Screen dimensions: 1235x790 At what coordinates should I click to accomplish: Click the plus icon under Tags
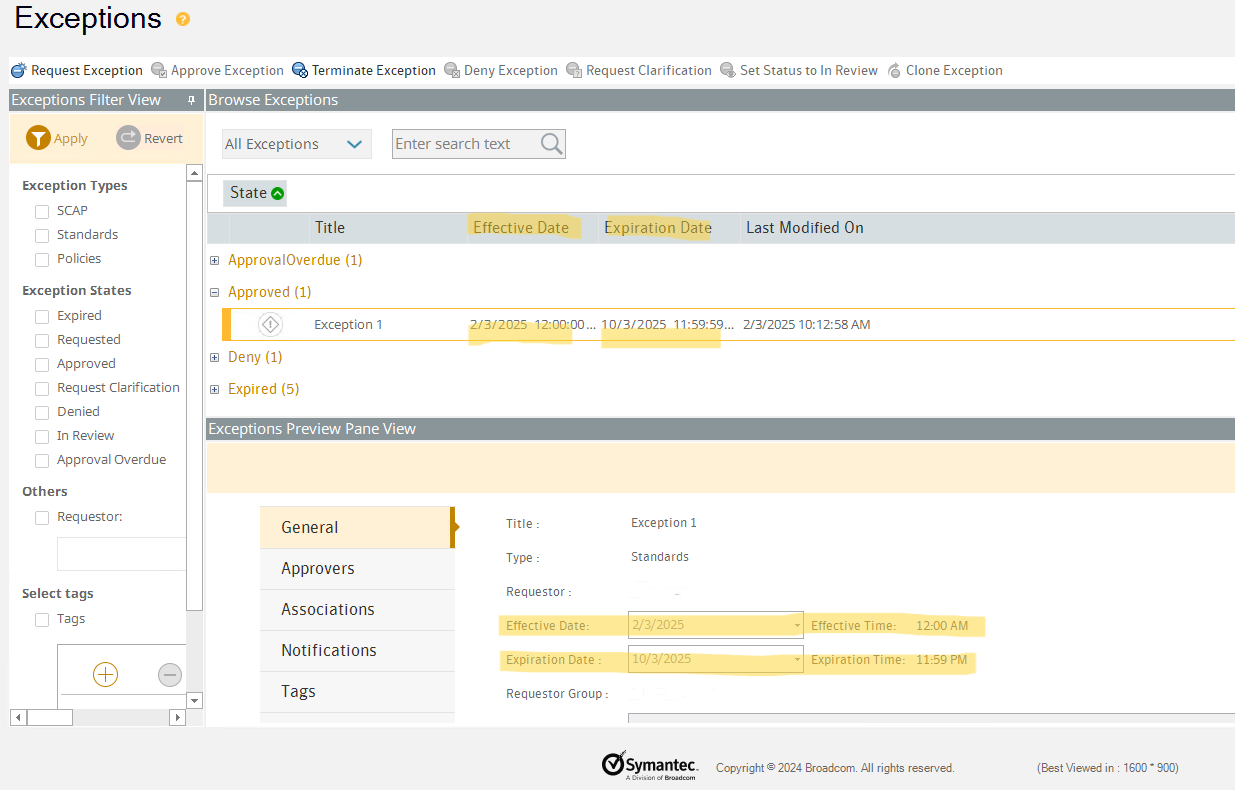[105, 675]
